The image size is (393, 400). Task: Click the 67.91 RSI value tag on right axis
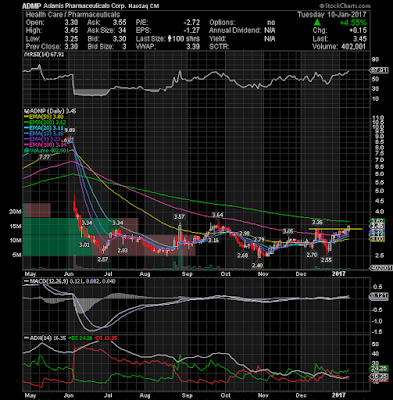point(379,70)
